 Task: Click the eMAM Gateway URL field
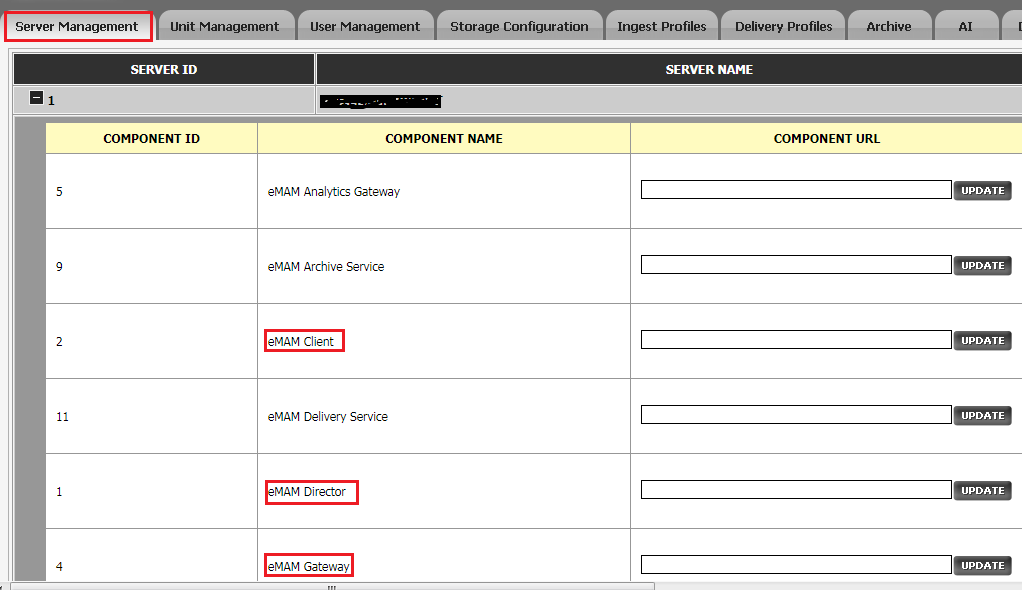(x=796, y=565)
